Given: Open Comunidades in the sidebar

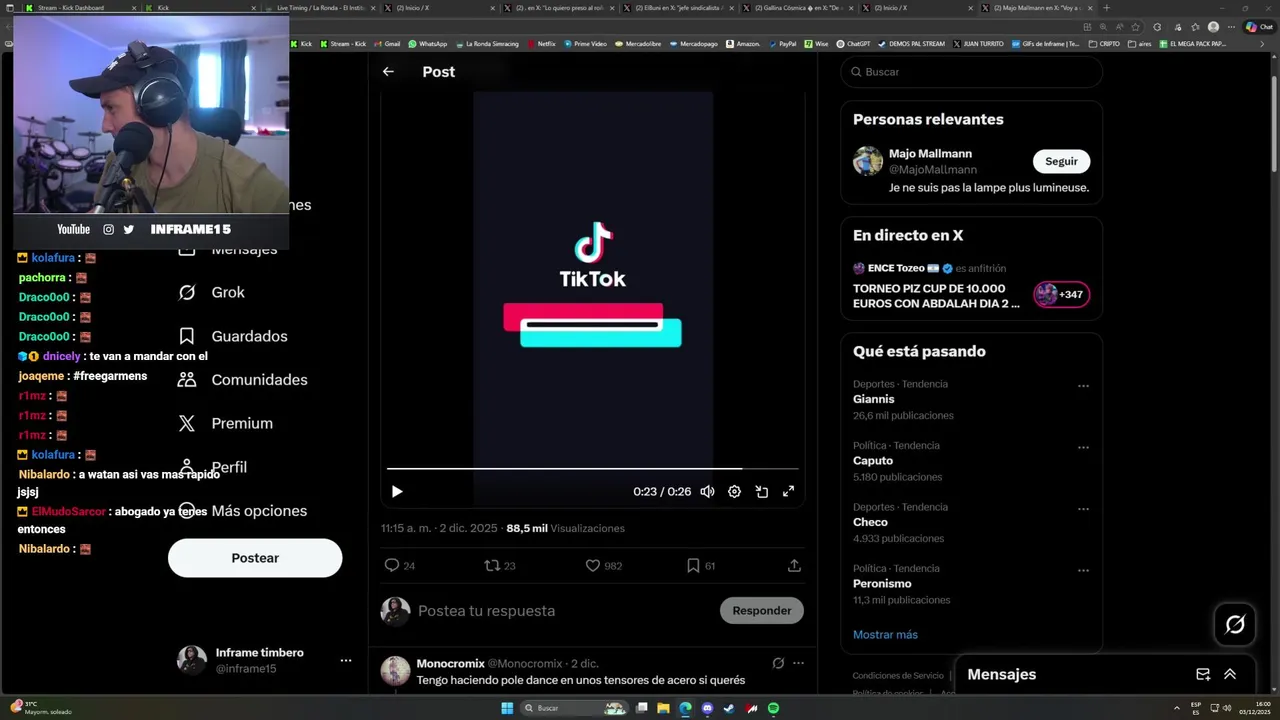Looking at the screenshot, I should (x=243, y=380).
